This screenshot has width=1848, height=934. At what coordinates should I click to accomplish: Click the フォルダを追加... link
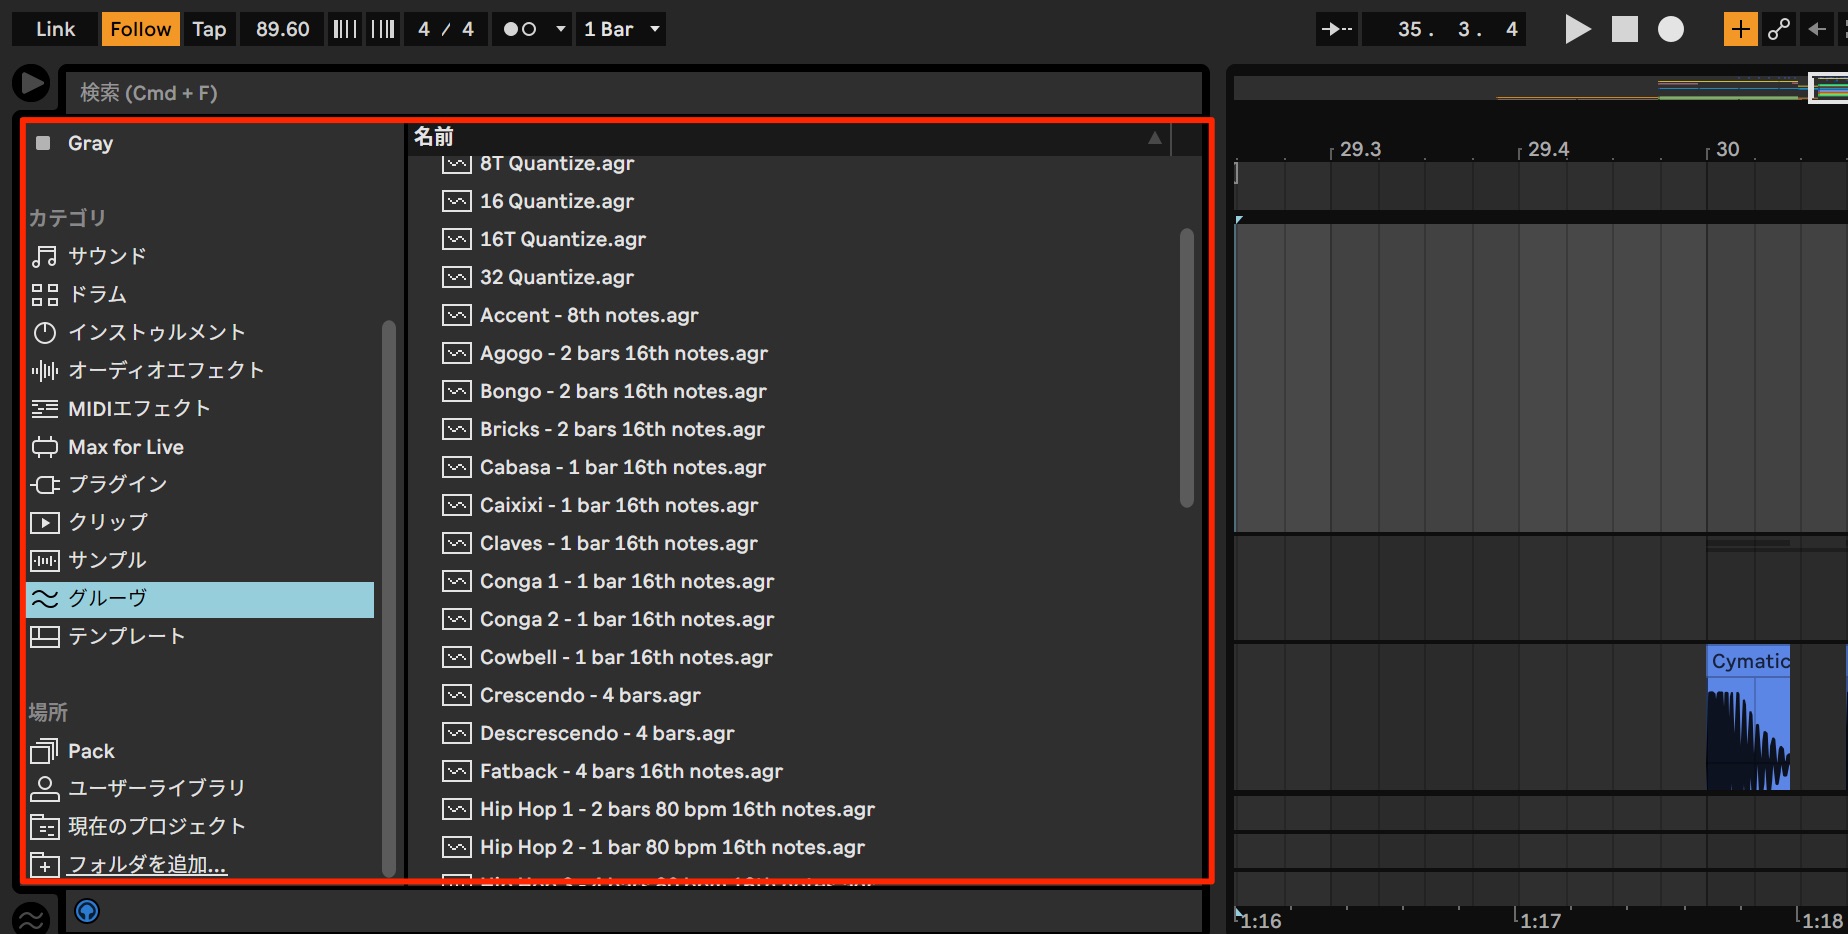pos(147,864)
